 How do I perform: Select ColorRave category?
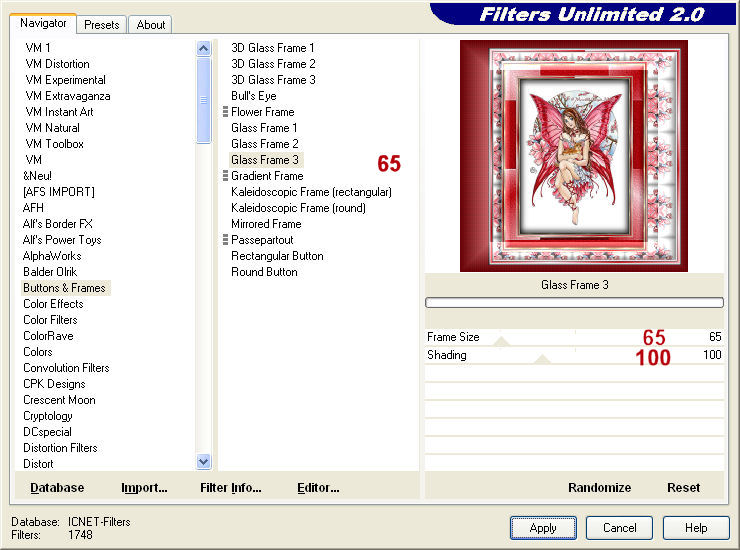pyautogui.click(x=48, y=336)
